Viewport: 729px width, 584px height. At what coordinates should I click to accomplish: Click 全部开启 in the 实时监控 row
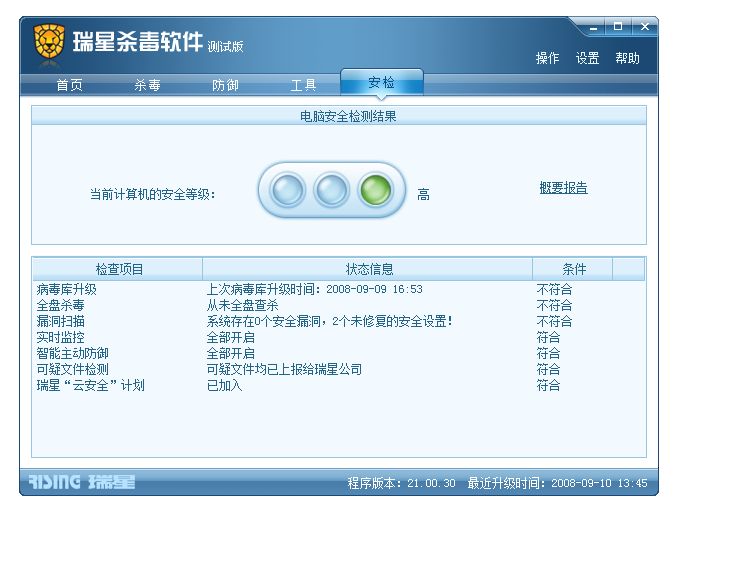230,338
